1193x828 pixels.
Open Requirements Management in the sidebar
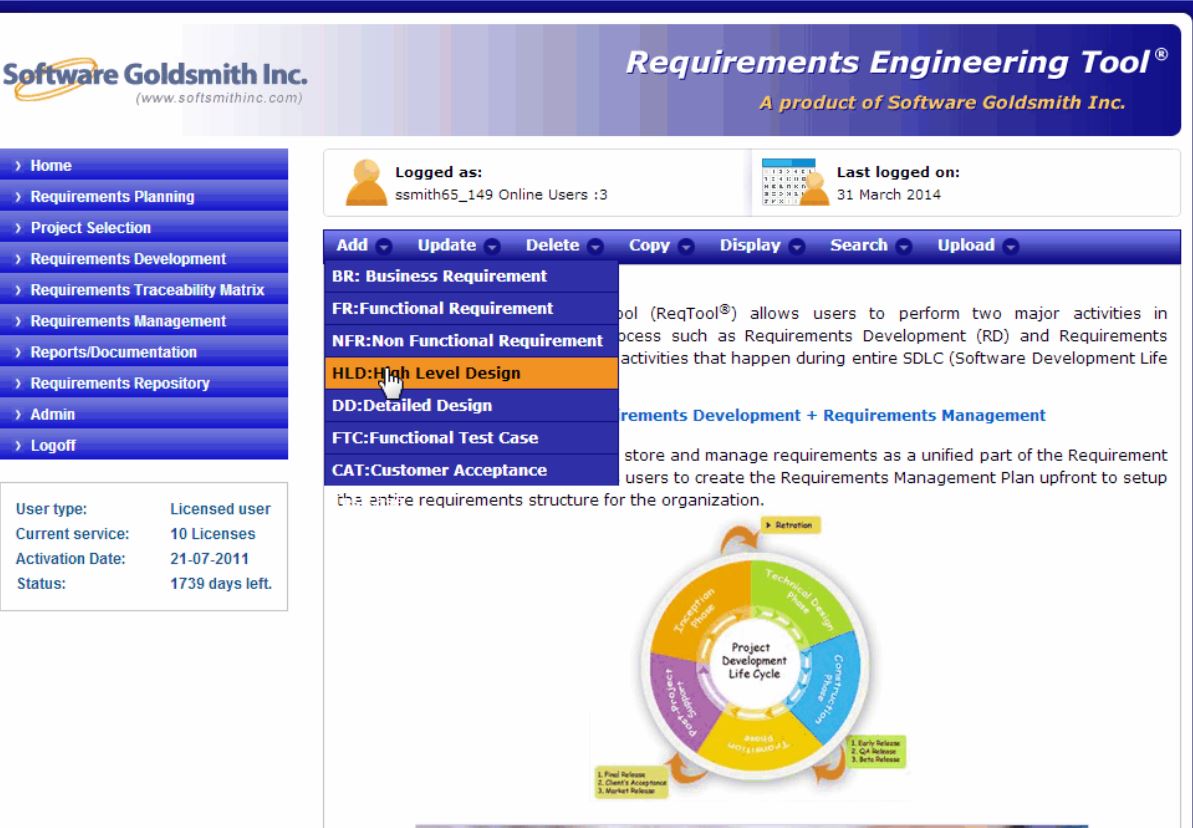point(144,321)
